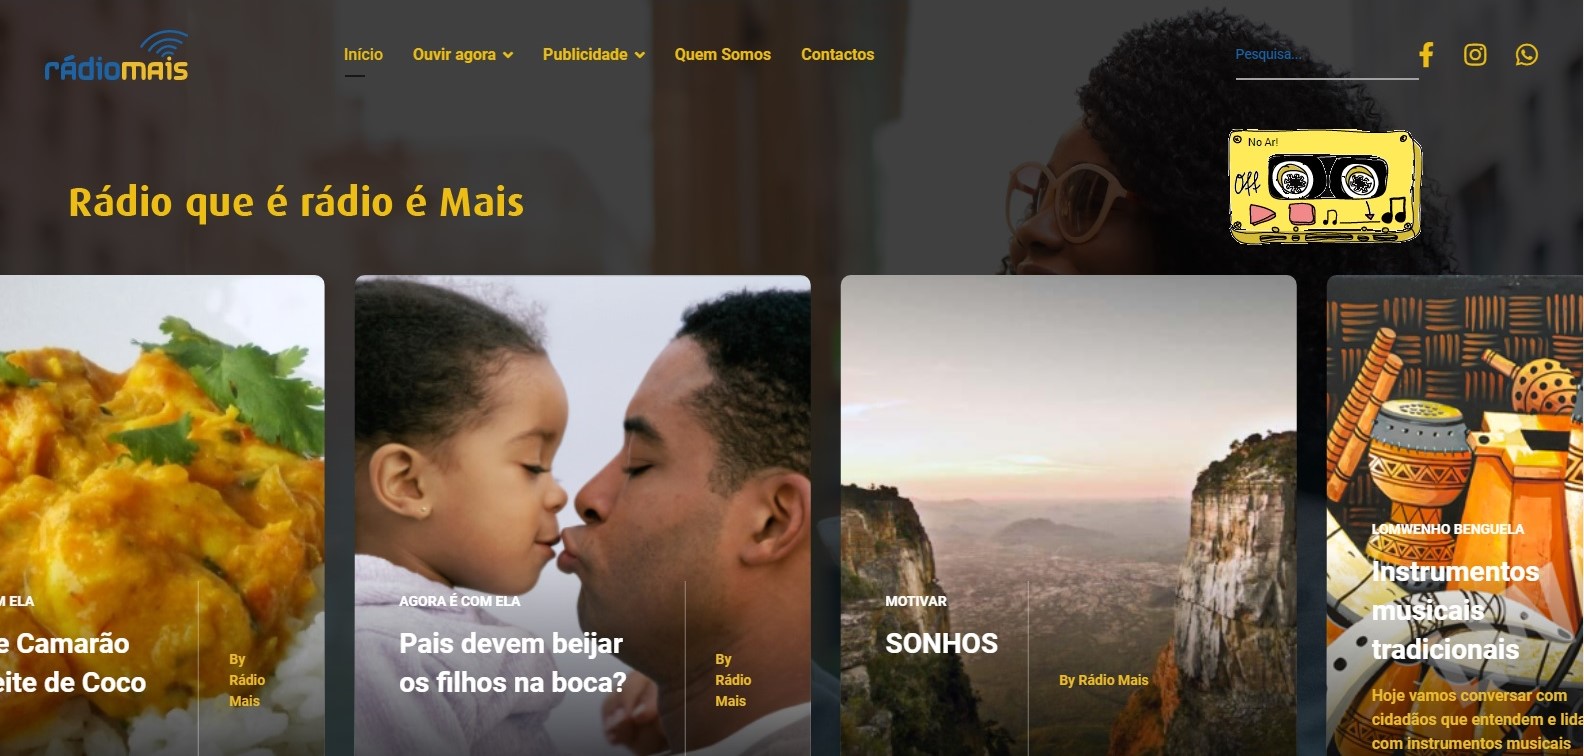Open the Rádio Mais Facebook page icon

1426,54
